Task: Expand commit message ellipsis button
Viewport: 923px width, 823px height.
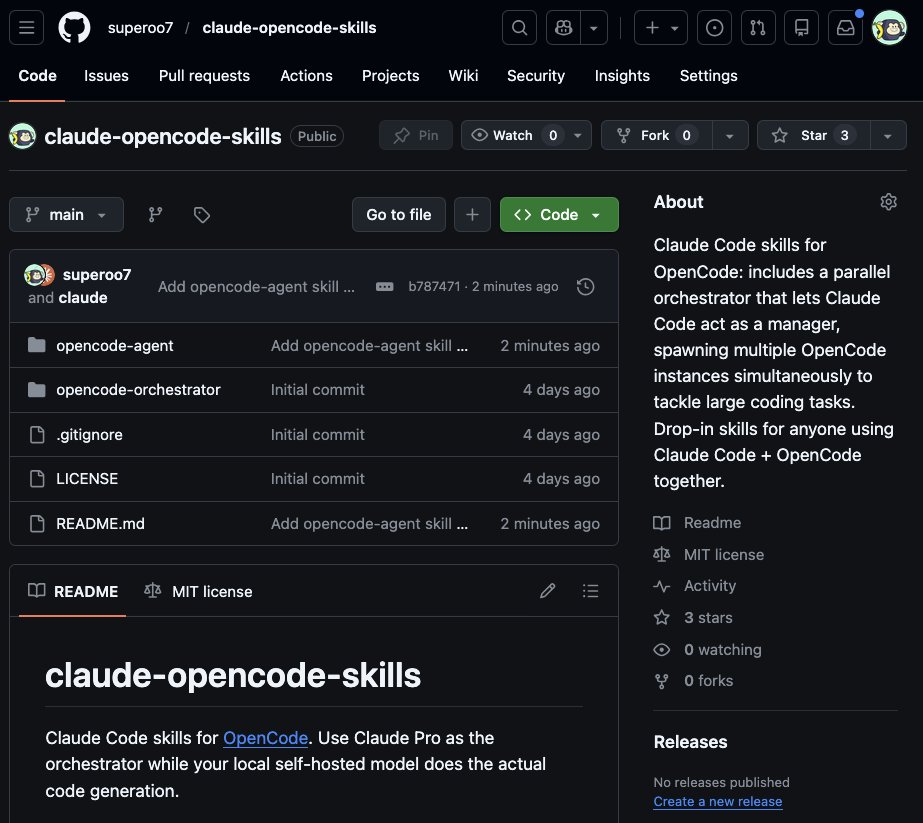Action: [384, 287]
